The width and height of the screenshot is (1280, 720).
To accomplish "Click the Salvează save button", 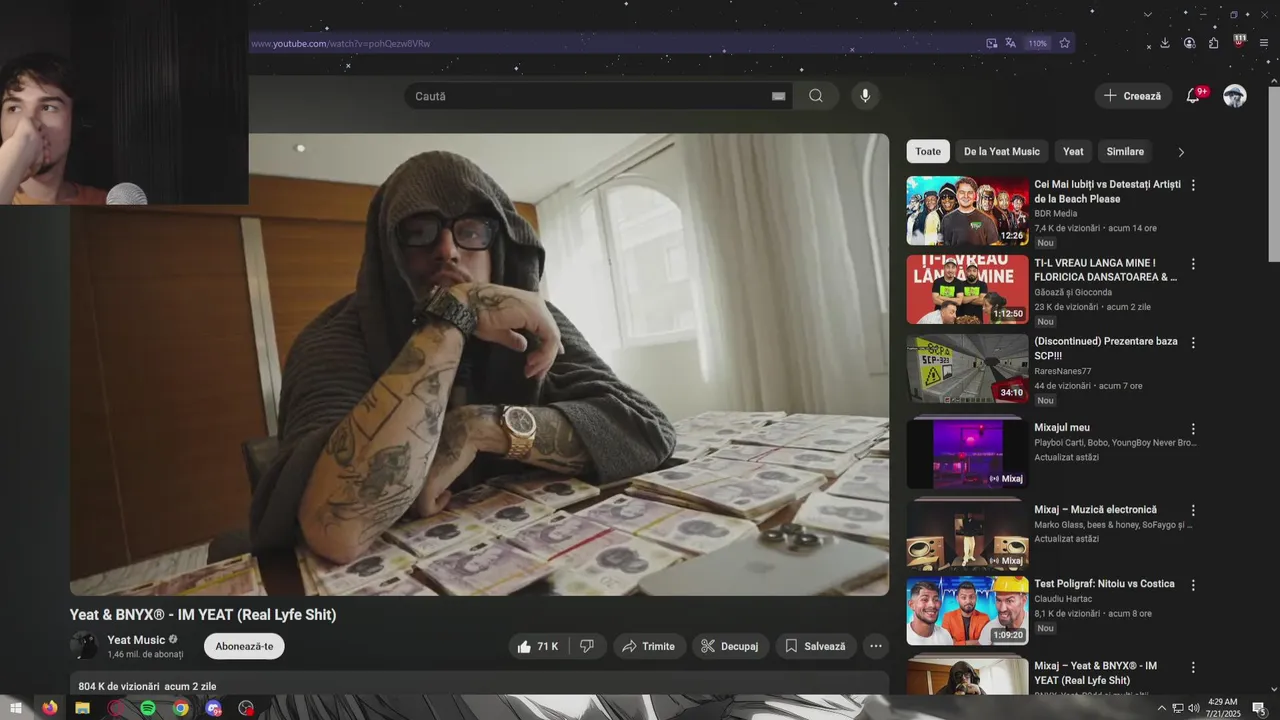I will pos(816,646).
